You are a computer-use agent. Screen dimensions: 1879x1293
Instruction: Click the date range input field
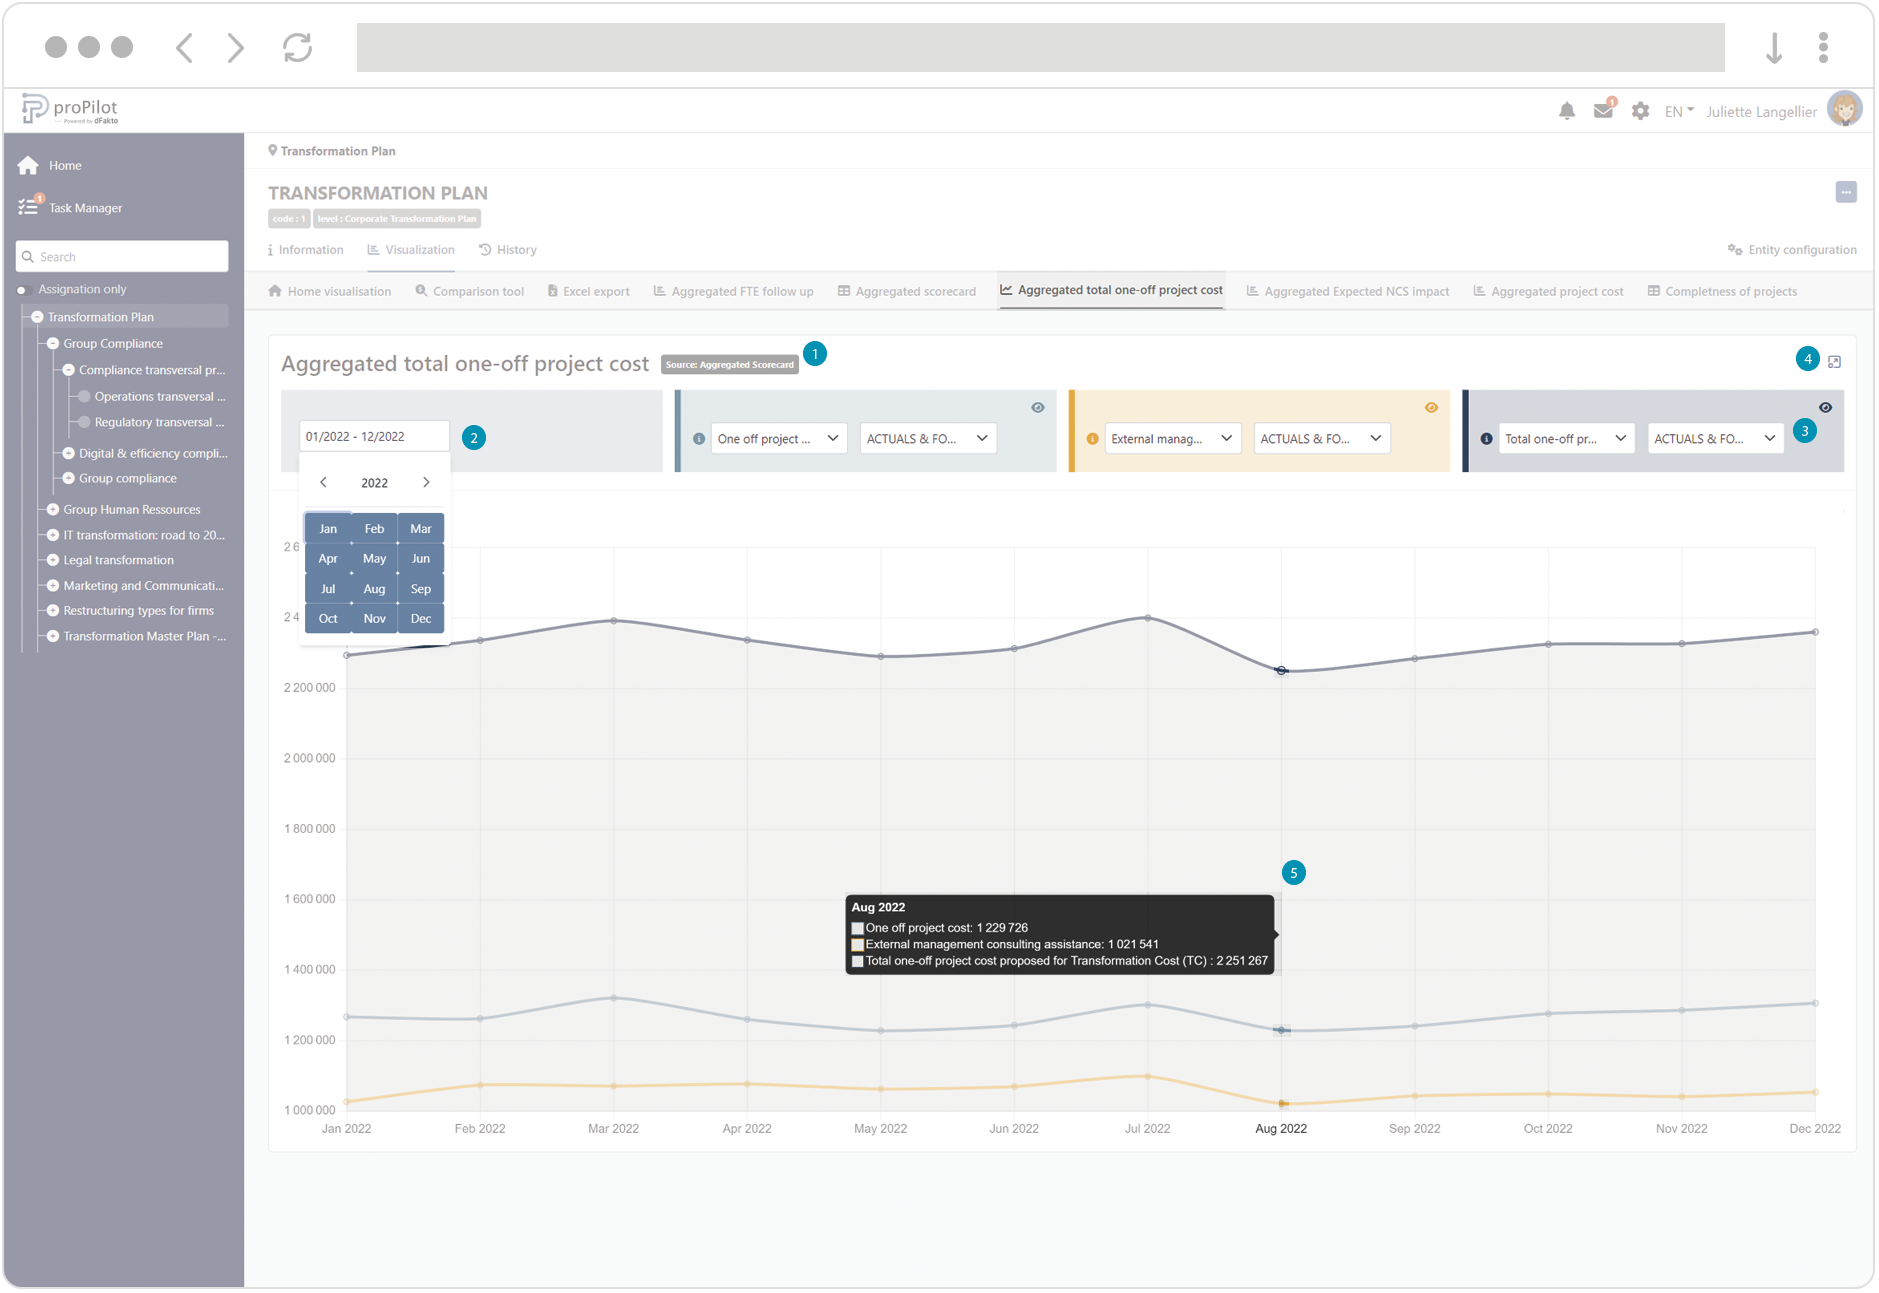(374, 437)
